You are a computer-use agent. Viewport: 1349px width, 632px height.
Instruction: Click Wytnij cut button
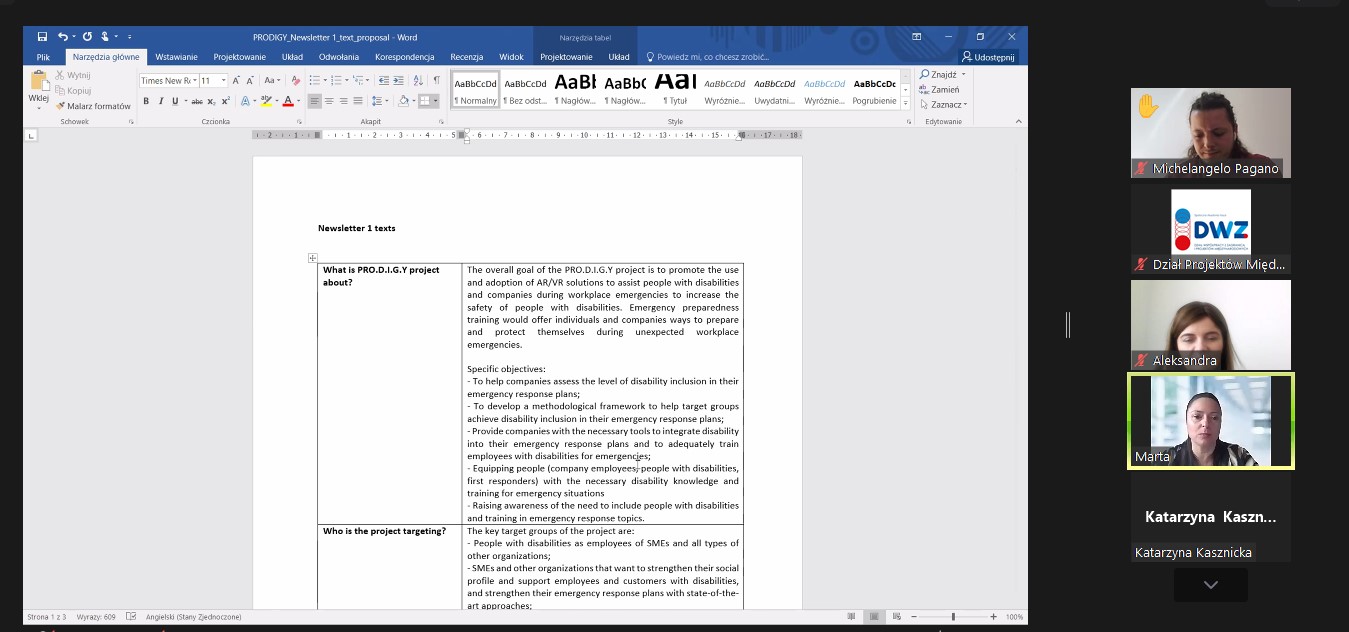(72, 75)
